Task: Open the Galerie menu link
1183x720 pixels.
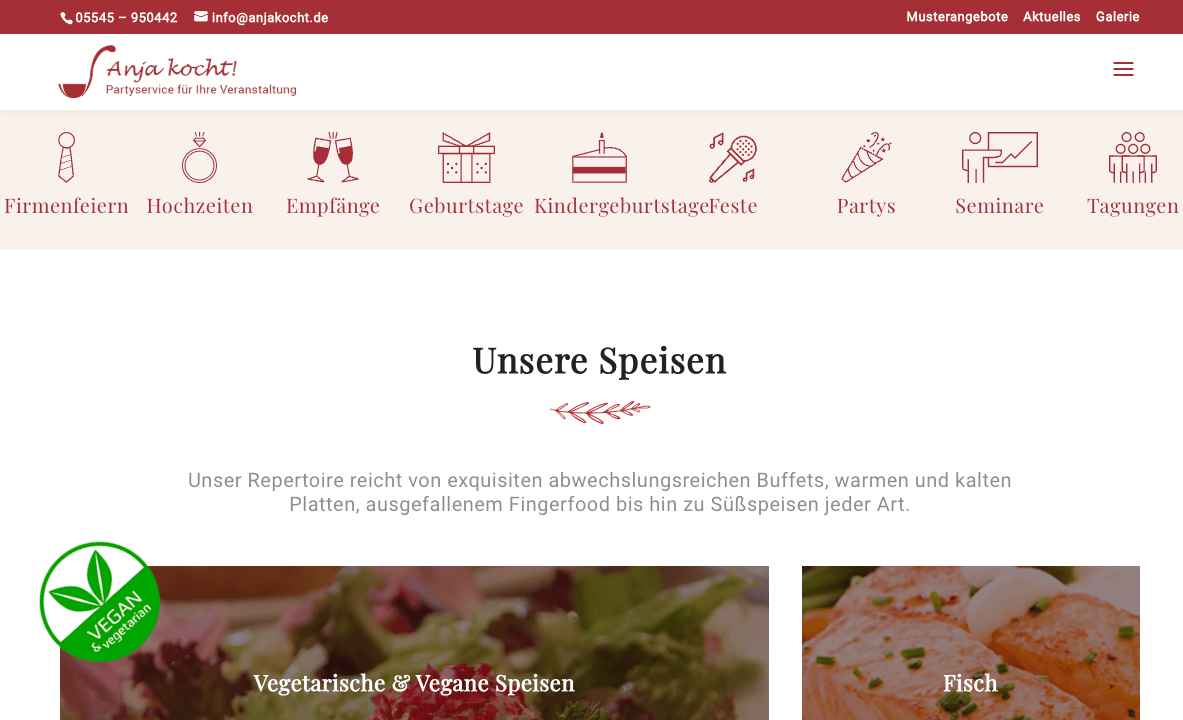Action: click(x=1117, y=17)
